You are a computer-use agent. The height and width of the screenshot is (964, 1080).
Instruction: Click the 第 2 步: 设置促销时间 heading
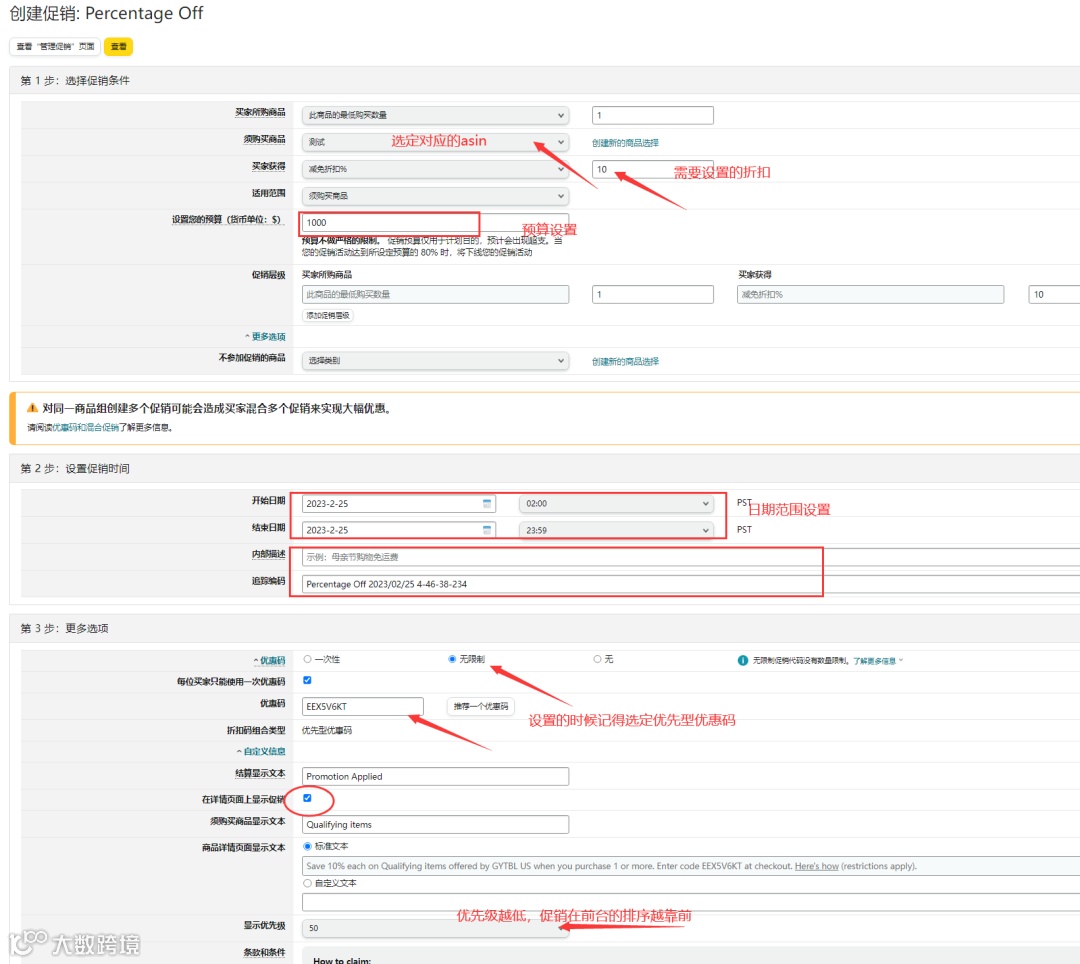click(74, 468)
